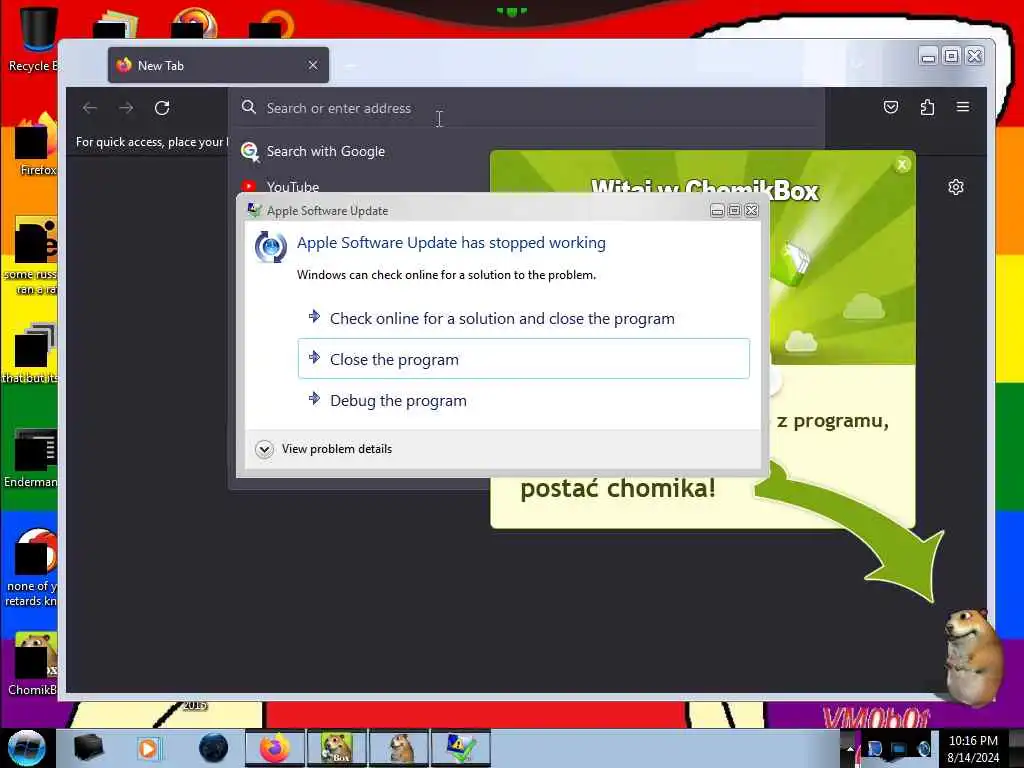Open the Firefox hamburger menu
This screenshot has height=768, width=1024.
[x=963, y=107]
